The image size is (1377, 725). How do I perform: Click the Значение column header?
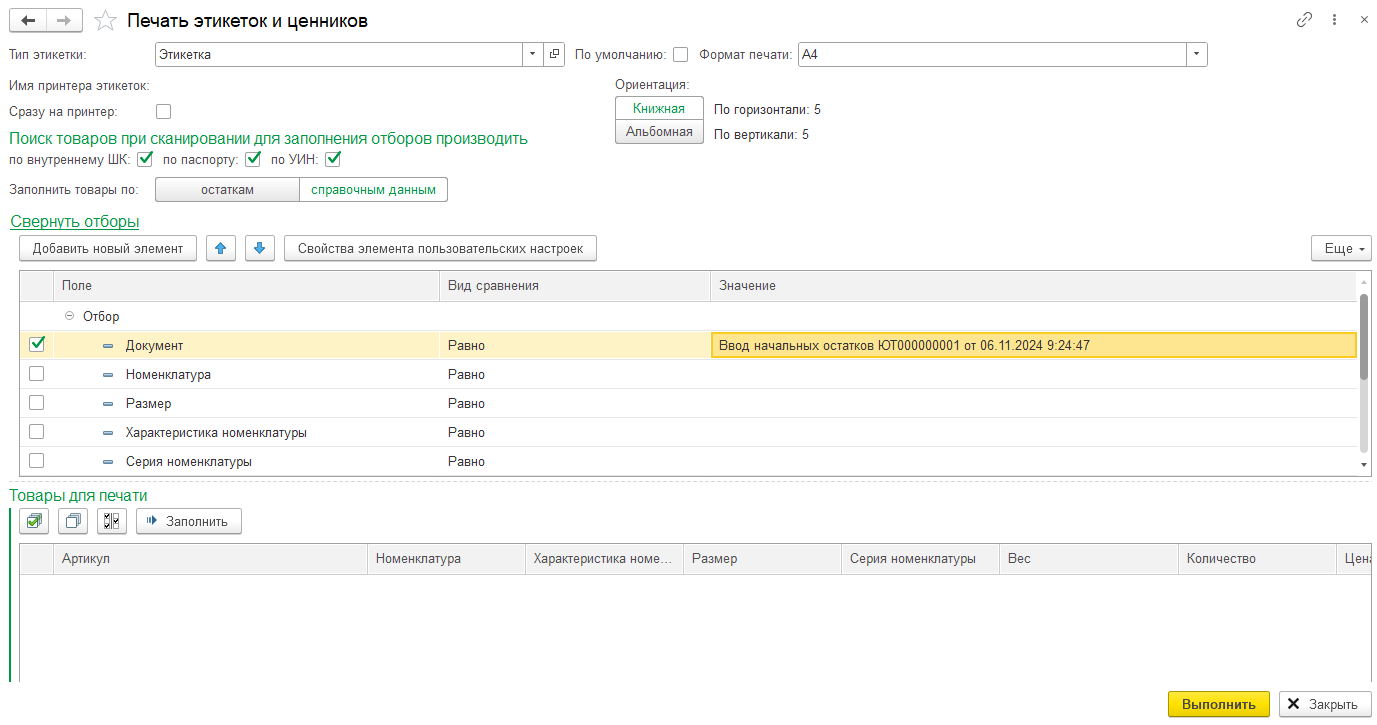(x=1034, y=285)
